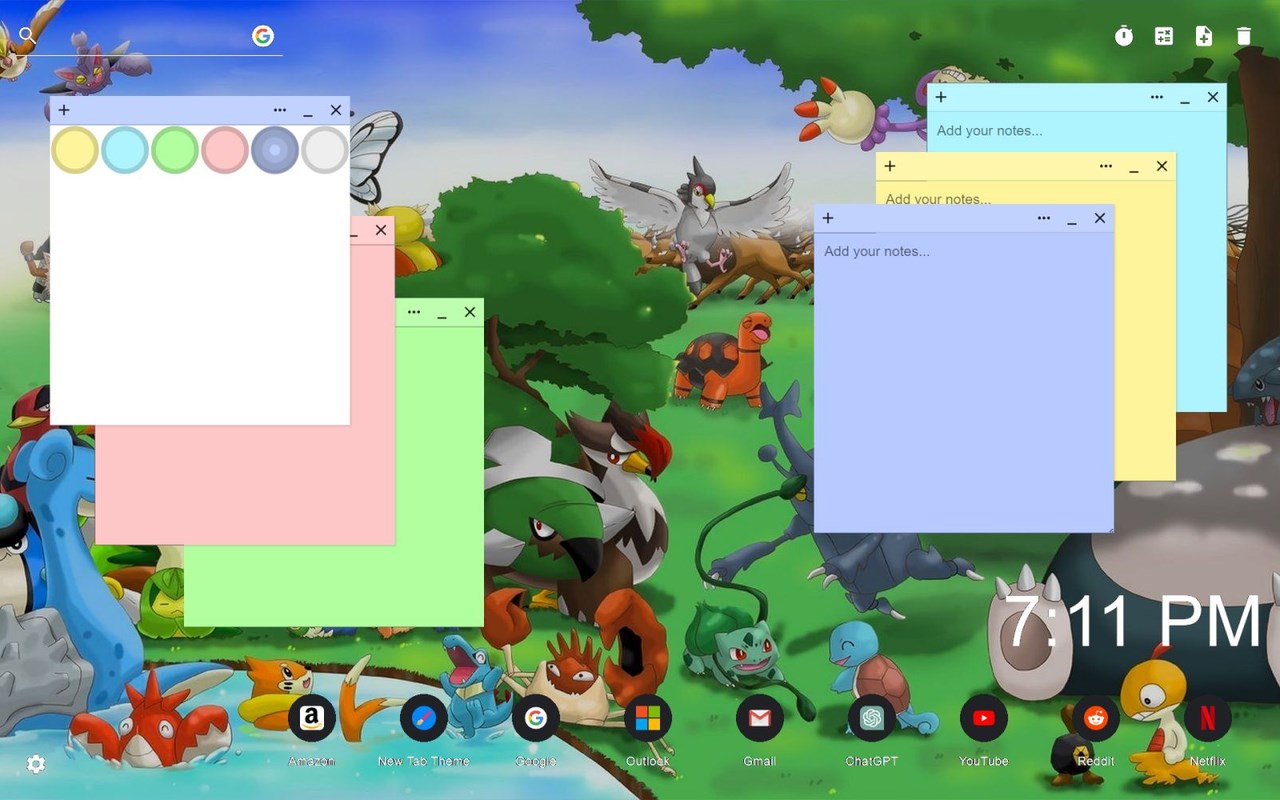Add a note from the white note's plus
The height and width of the screenshot is (800, 1280).
64,110
